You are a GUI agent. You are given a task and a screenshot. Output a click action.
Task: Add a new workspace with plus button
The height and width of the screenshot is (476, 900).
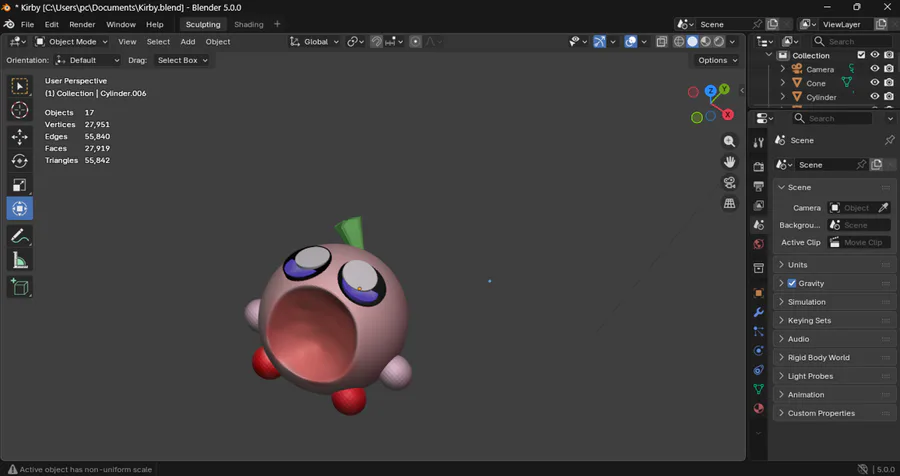tap(277, 24)
